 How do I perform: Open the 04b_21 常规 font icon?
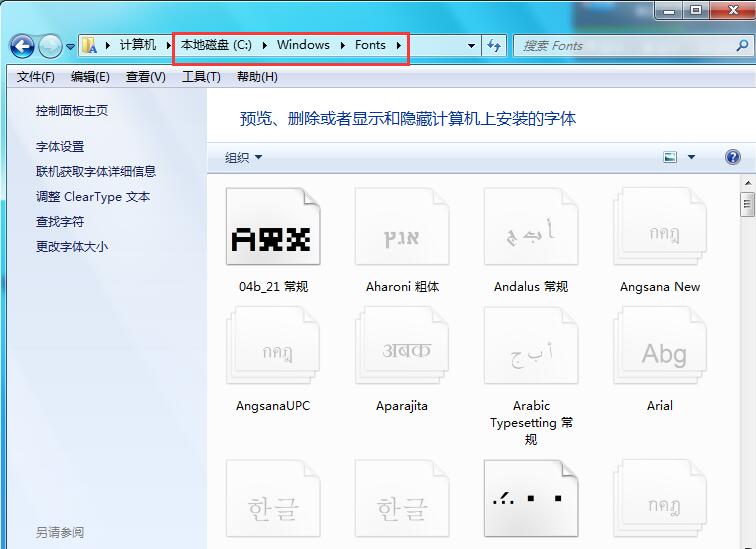(273, 227)
